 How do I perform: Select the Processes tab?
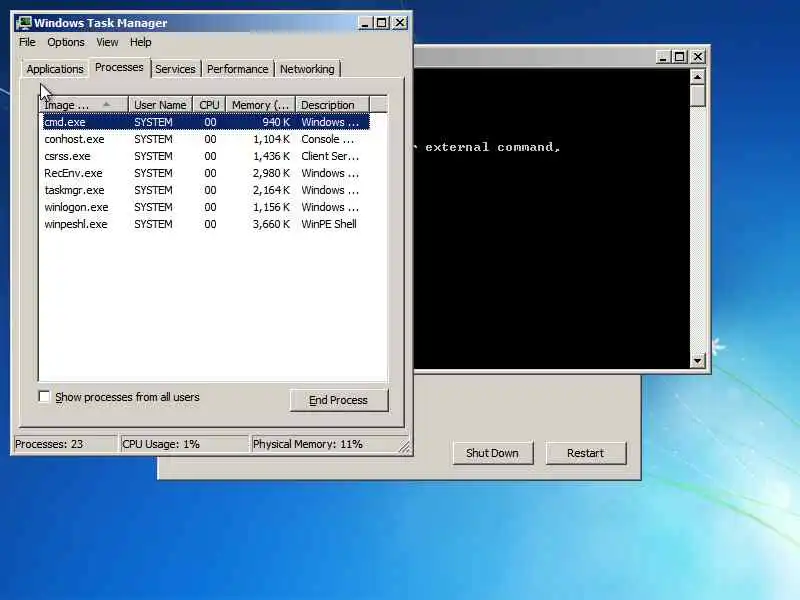[x=119, y=67]
